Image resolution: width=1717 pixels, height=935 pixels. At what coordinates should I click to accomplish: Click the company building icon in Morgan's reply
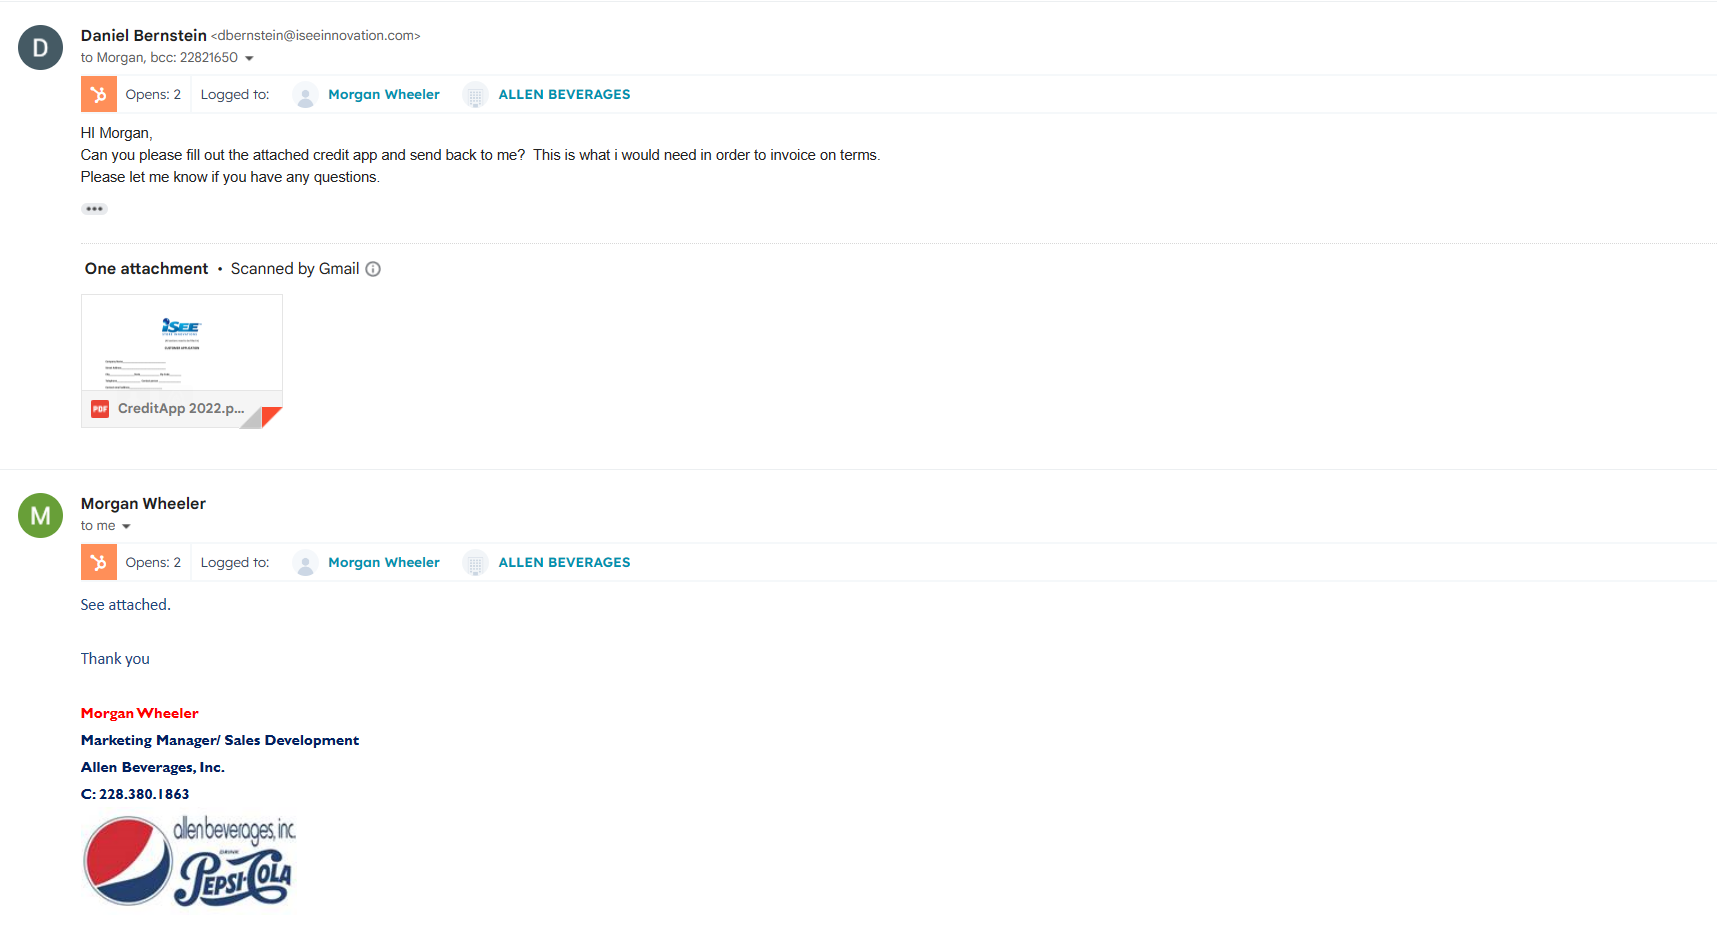pos(475,563)
